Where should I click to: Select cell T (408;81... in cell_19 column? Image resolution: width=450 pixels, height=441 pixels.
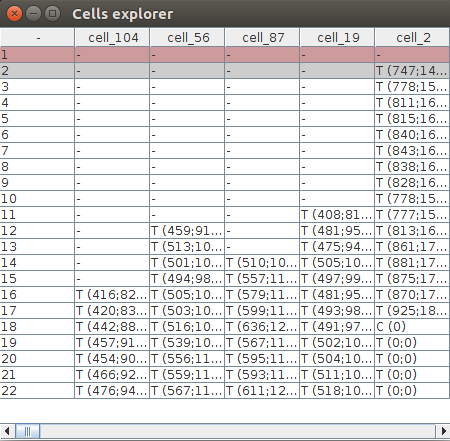(337, 215)
